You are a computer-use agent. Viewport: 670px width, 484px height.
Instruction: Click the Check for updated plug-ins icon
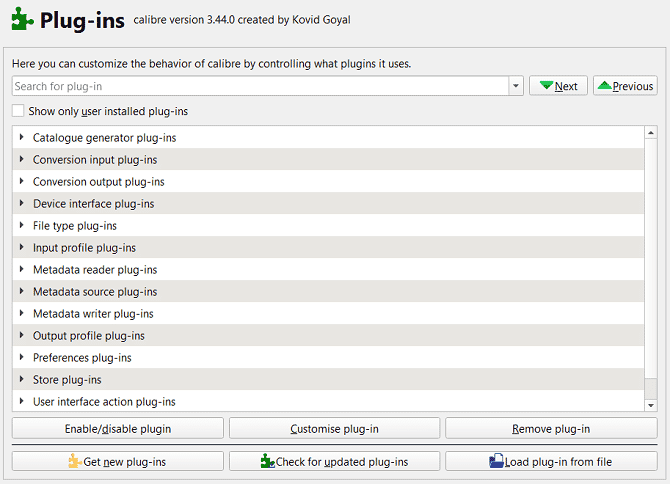(267, 461)
